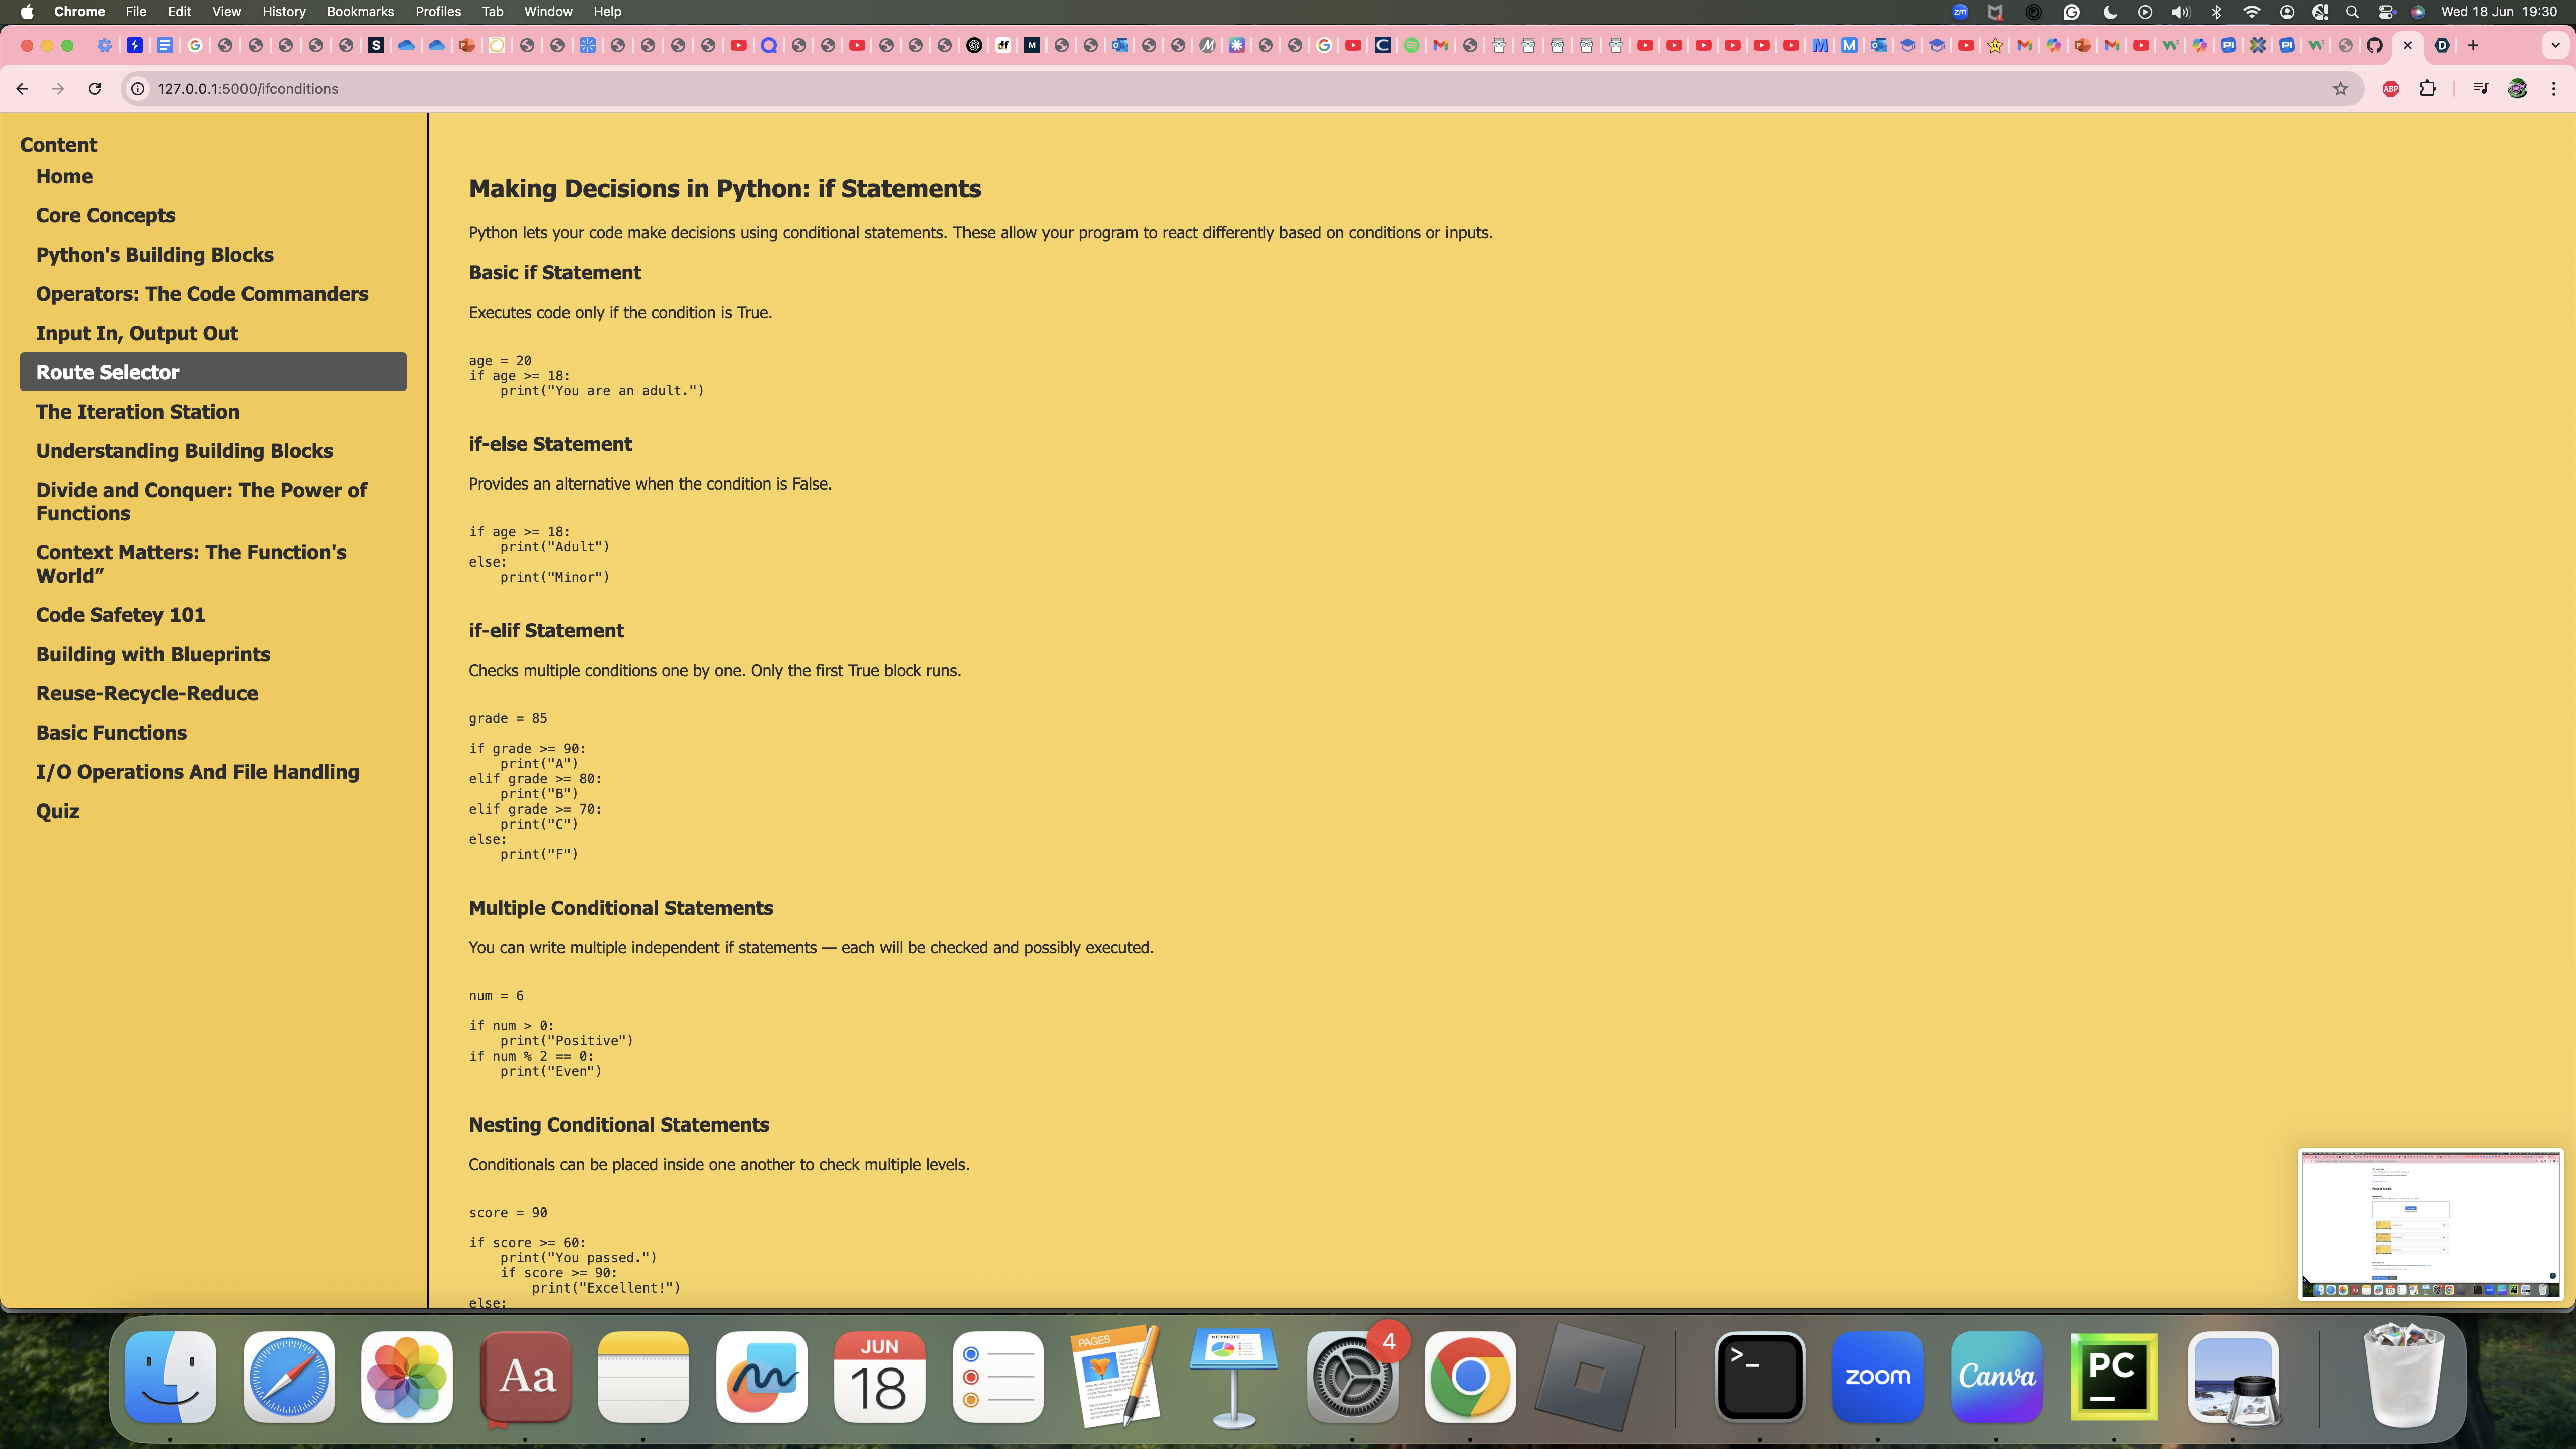Expand the tab search chevron dropdown
The width and height of the screenshot is (2576, 1449).
click(2555, 45)
